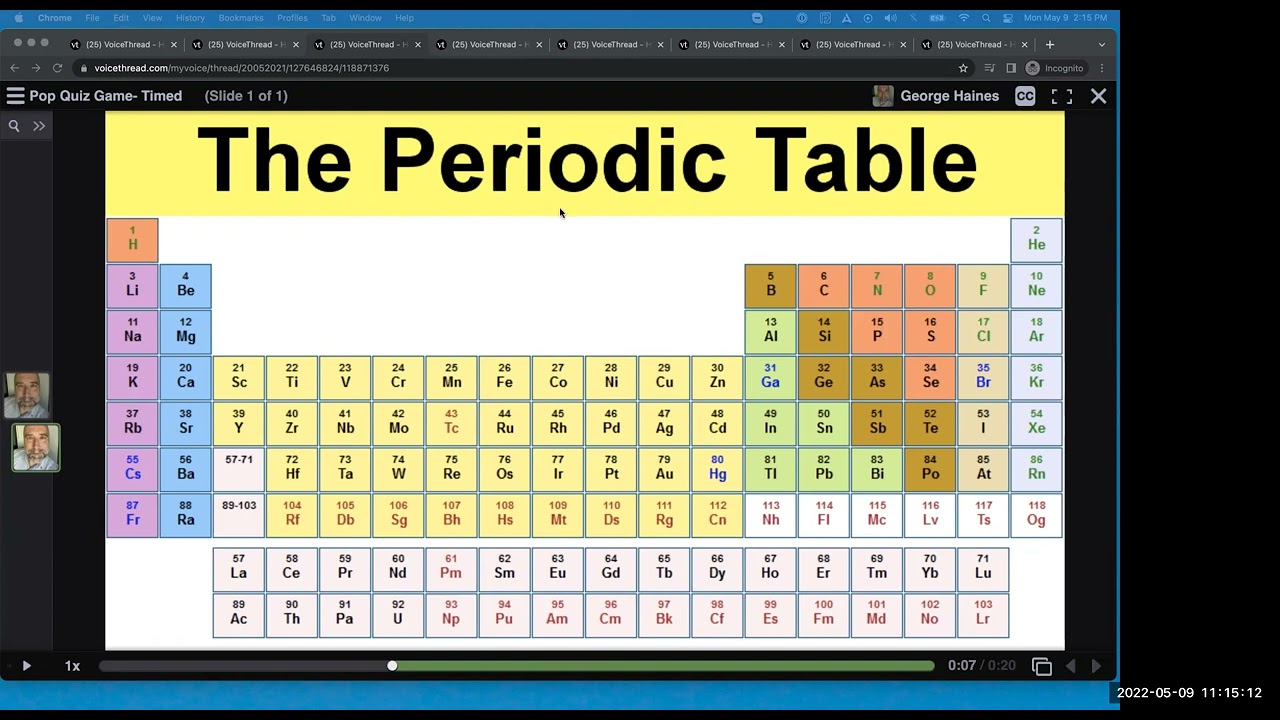1280x720 pixels.
Task: Click the Helium He element cell
Action: point(1036,240)
